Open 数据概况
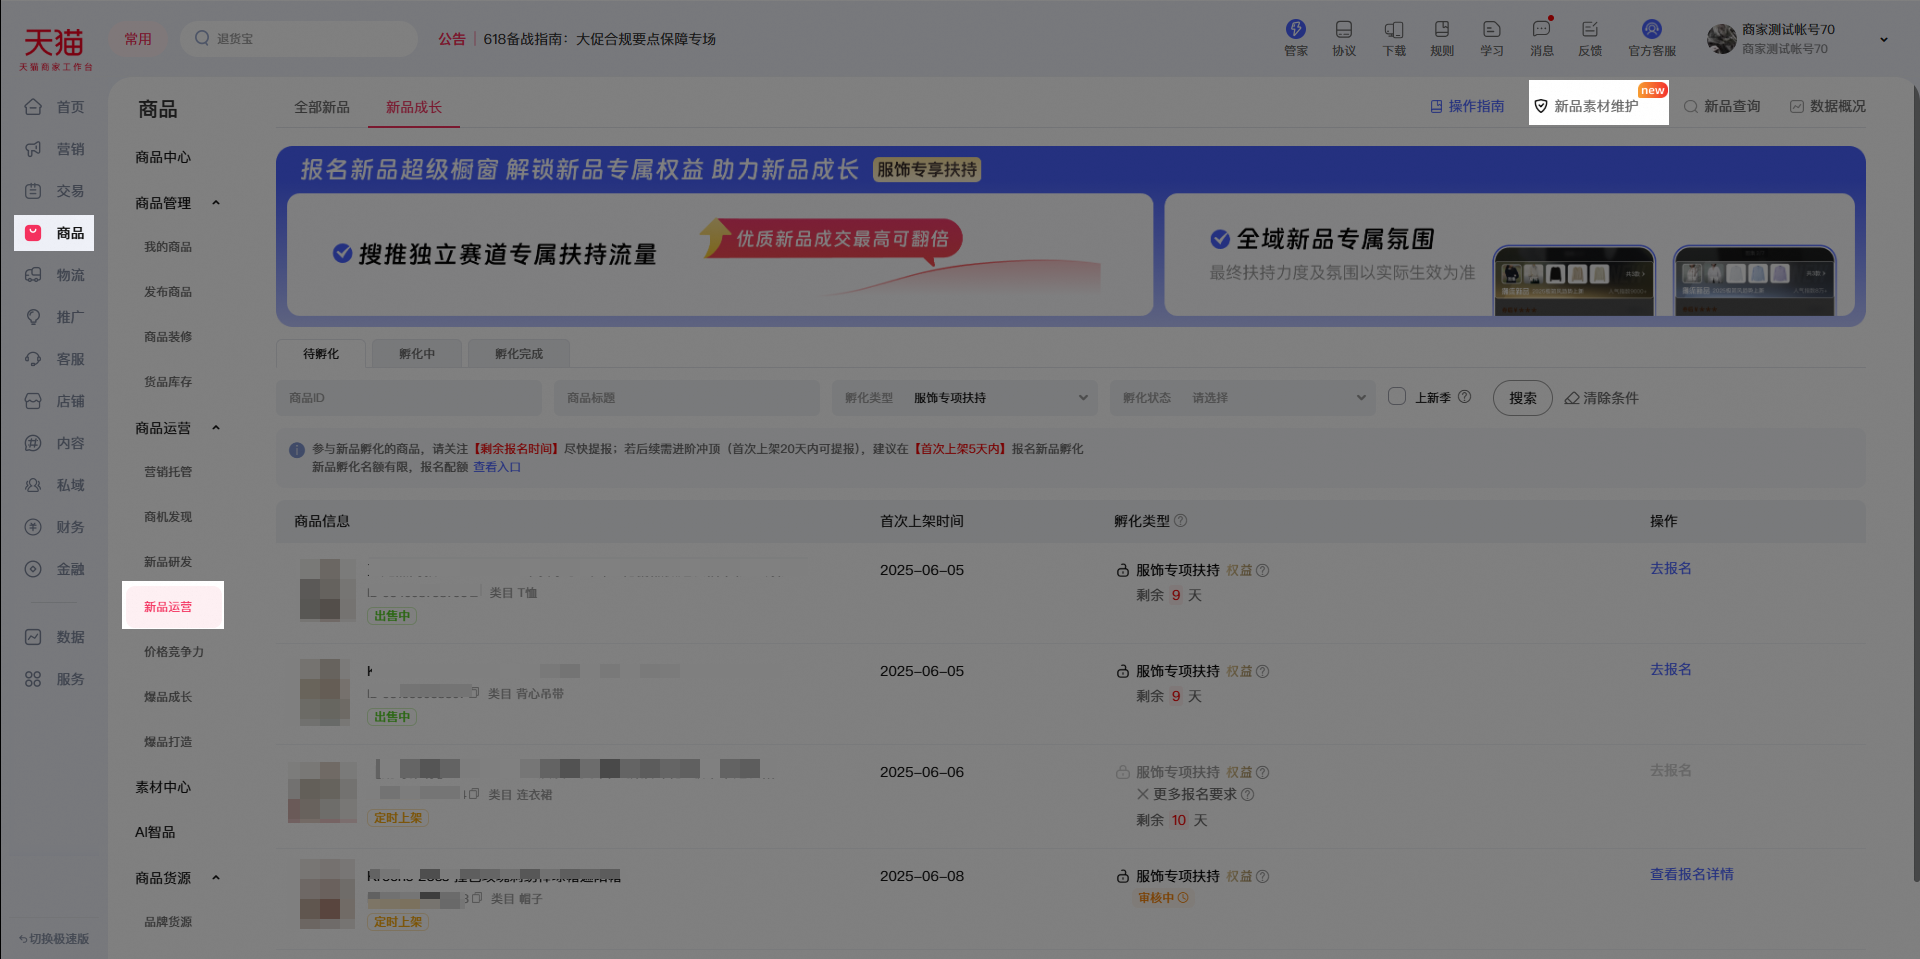Viewport: 1920px width, 959px height. [1828, 106]
